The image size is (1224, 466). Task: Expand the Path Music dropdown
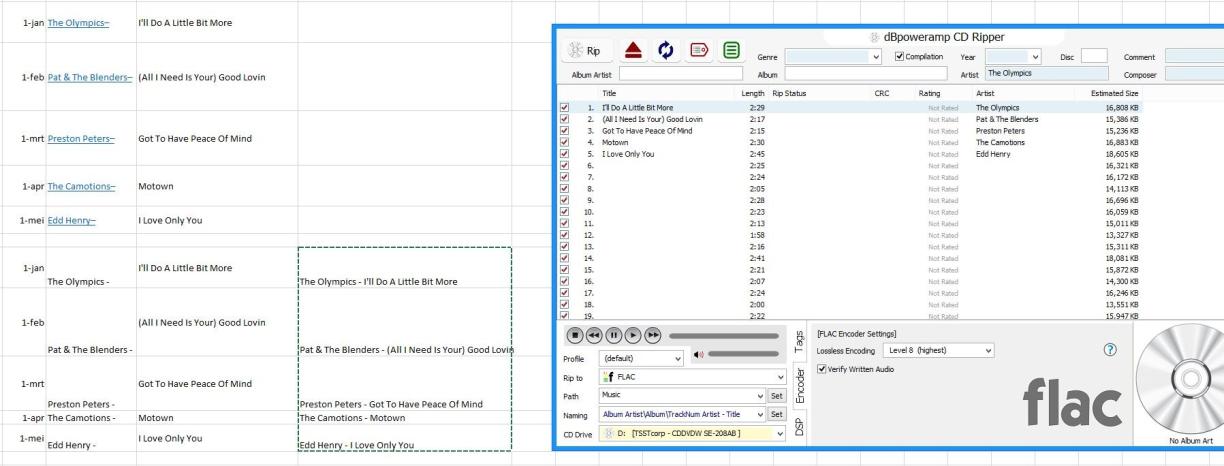click(759, 396)
